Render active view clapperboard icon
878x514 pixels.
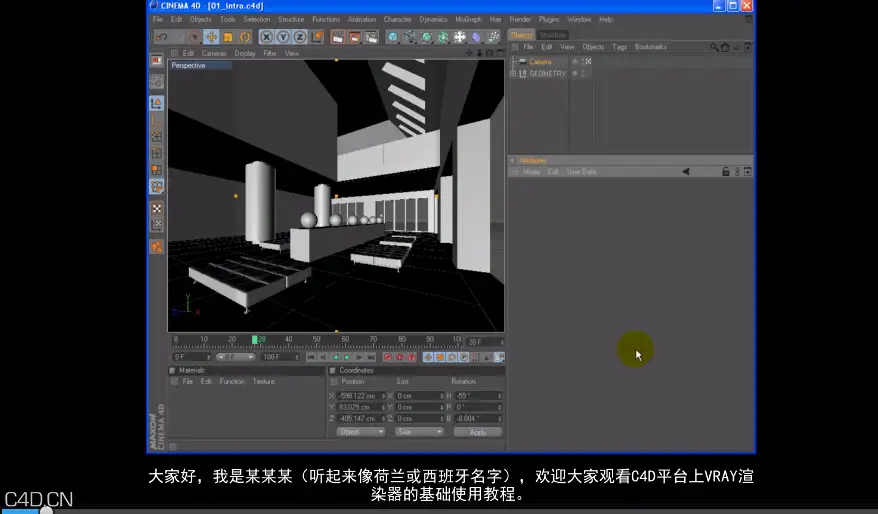tap(338, 38)
